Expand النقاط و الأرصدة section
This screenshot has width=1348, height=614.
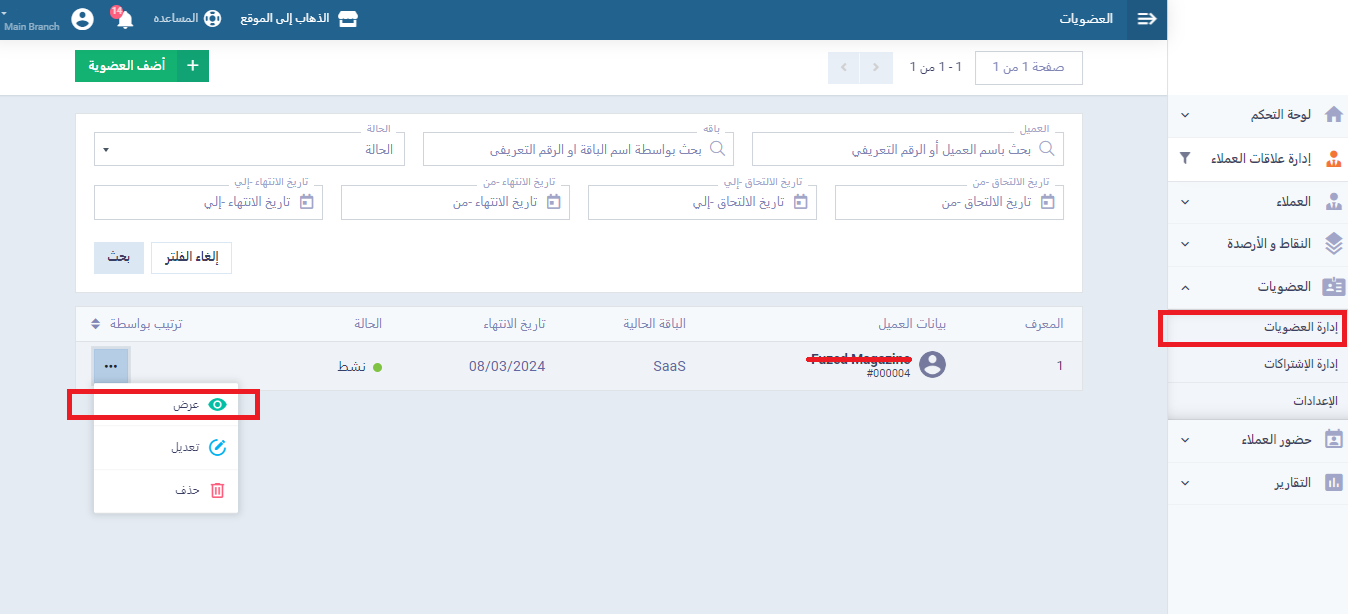click(1185, 244)
